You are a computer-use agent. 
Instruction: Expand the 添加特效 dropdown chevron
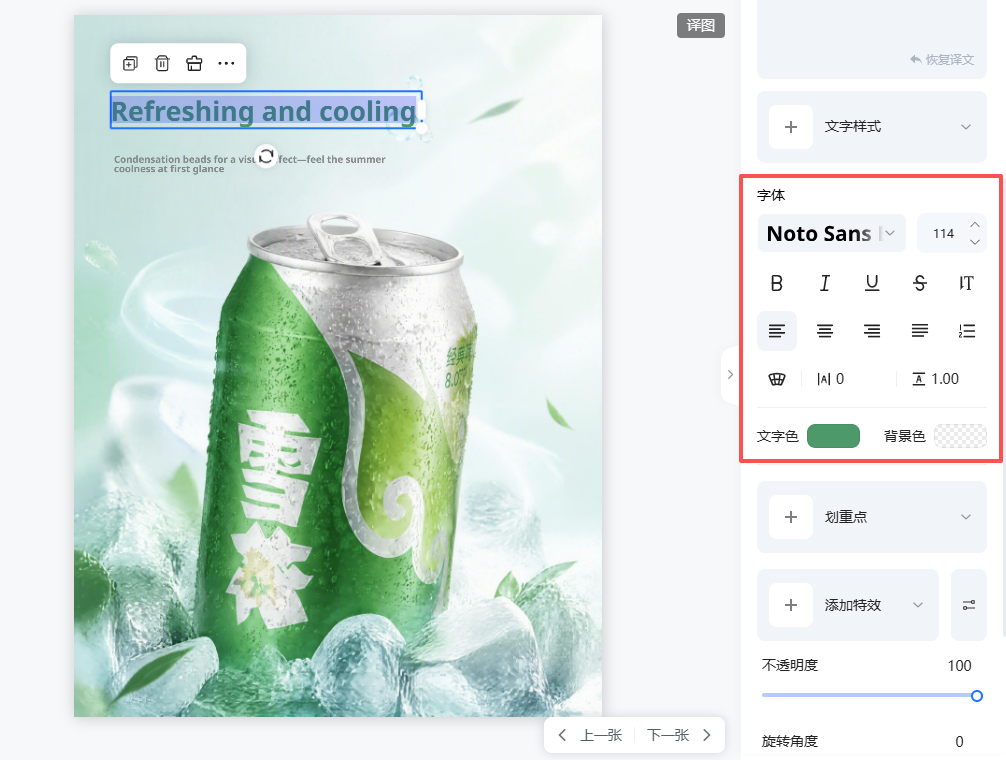coord(918,605)
